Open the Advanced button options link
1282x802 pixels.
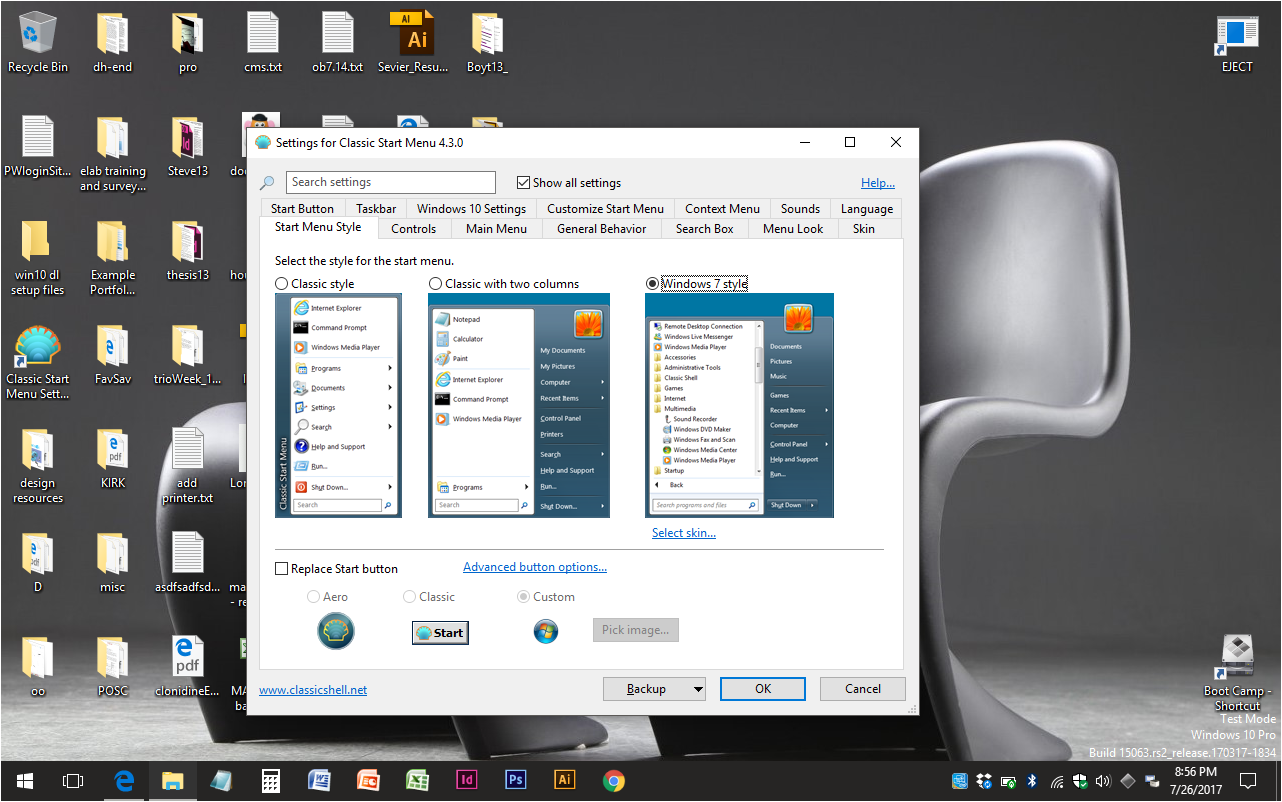[534, 567]
